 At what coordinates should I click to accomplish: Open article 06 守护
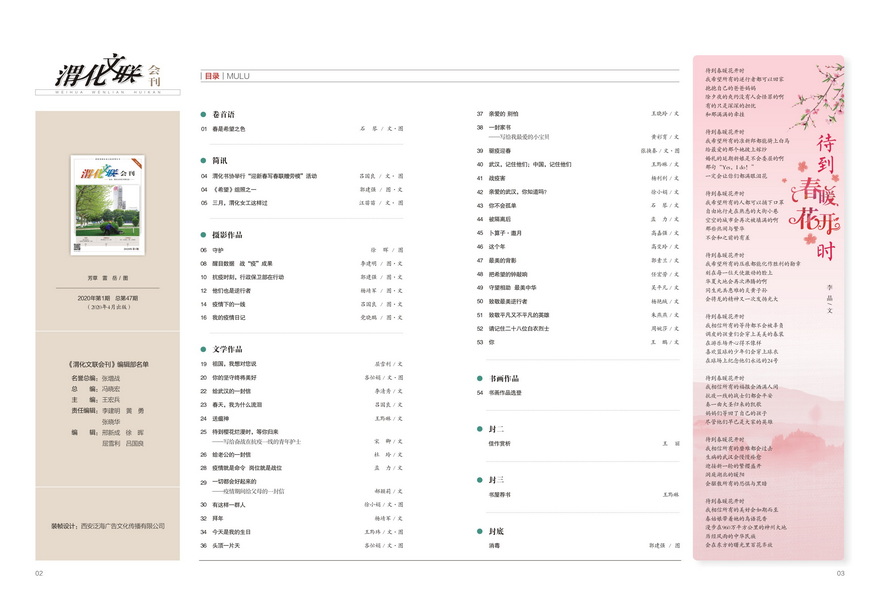(x=218, y=249)
